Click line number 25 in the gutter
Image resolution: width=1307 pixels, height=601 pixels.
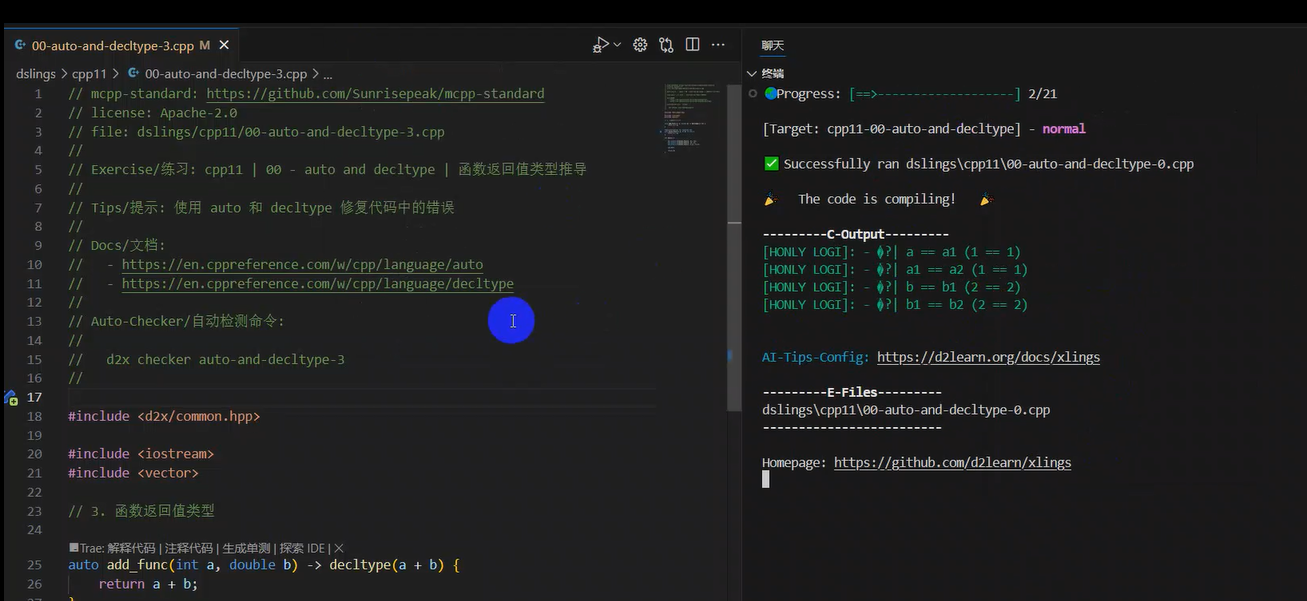[35, 565]
